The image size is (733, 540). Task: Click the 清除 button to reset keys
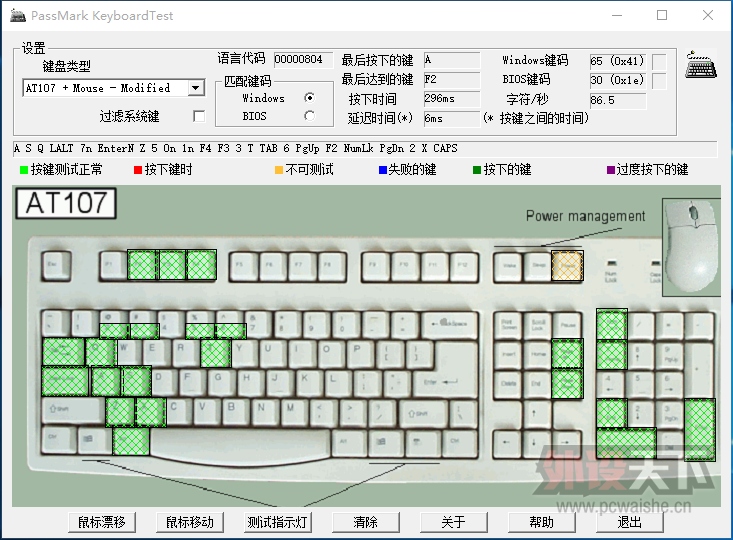(366, 522)
